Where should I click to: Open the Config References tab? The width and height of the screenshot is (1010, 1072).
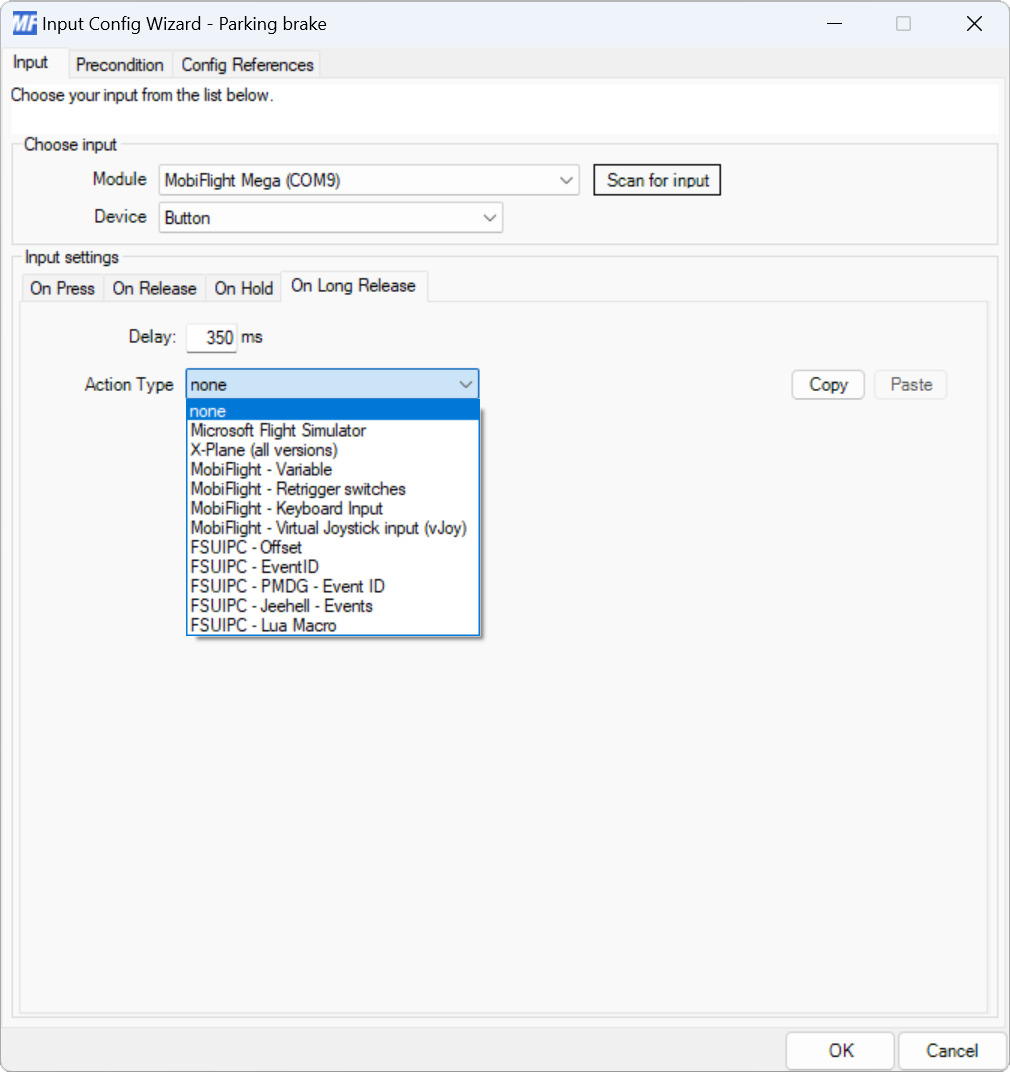[246, 64]
